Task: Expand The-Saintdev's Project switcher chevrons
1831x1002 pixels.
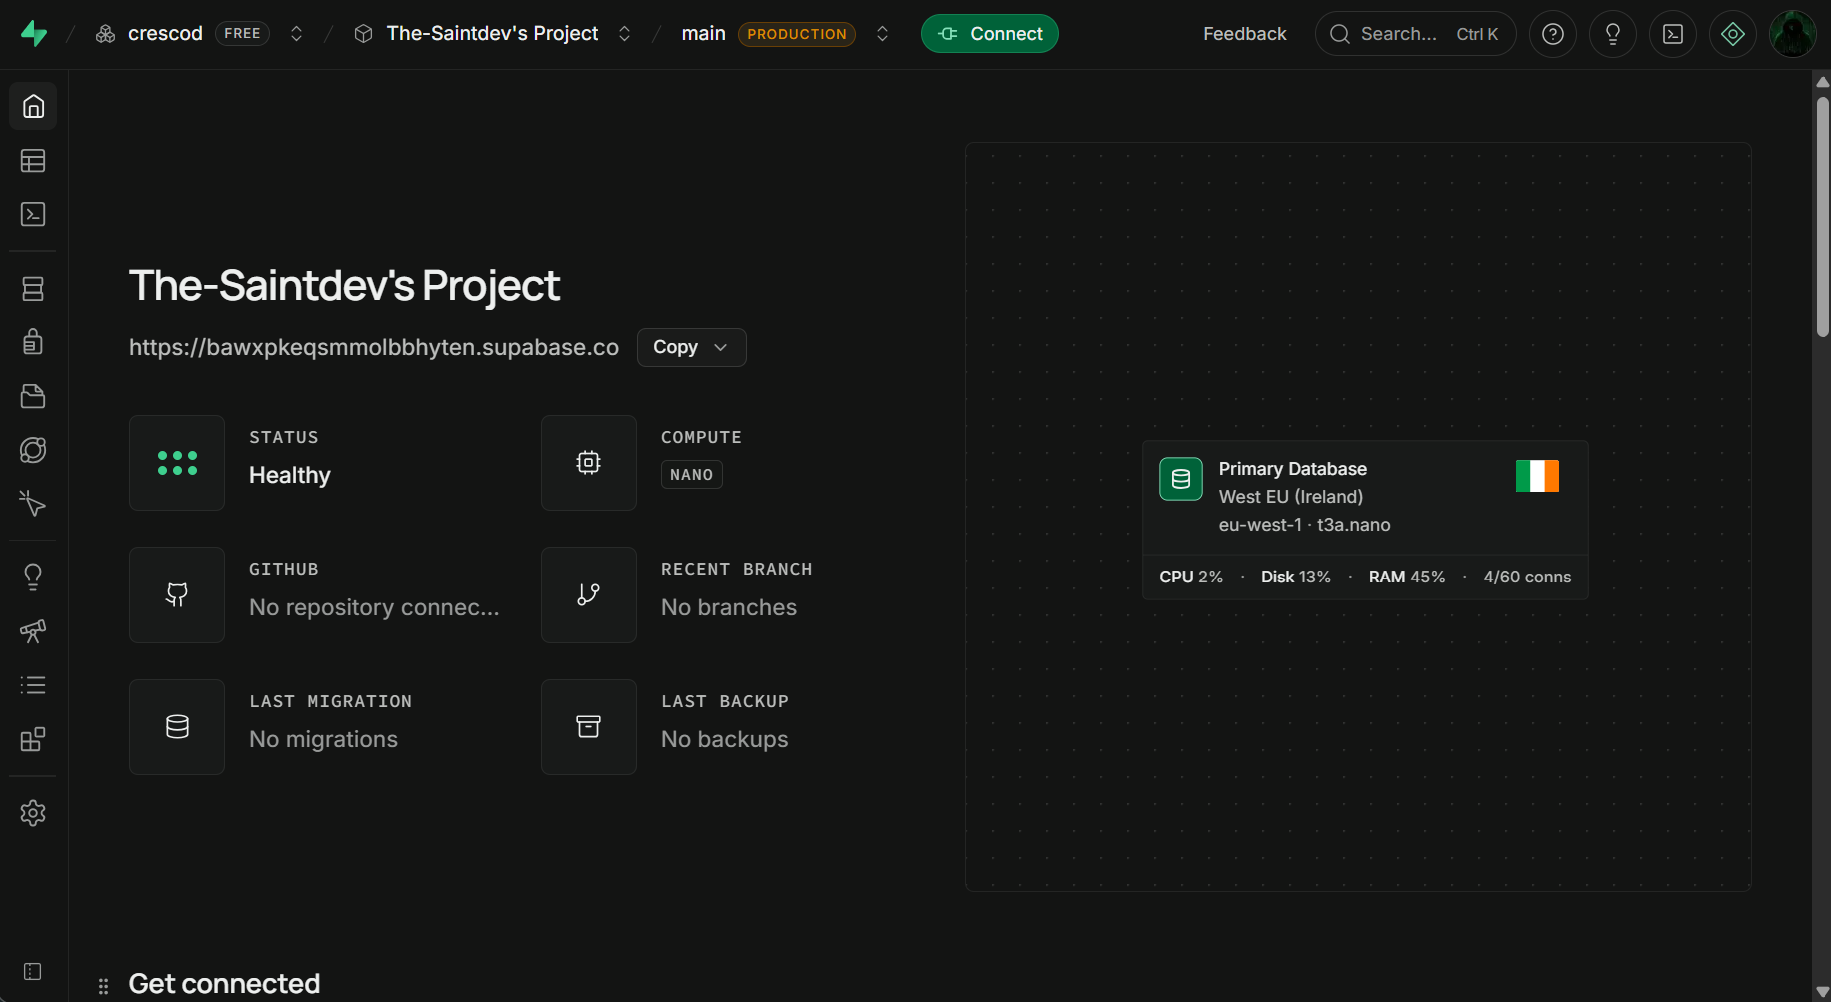Action: [x=624, y=34]
